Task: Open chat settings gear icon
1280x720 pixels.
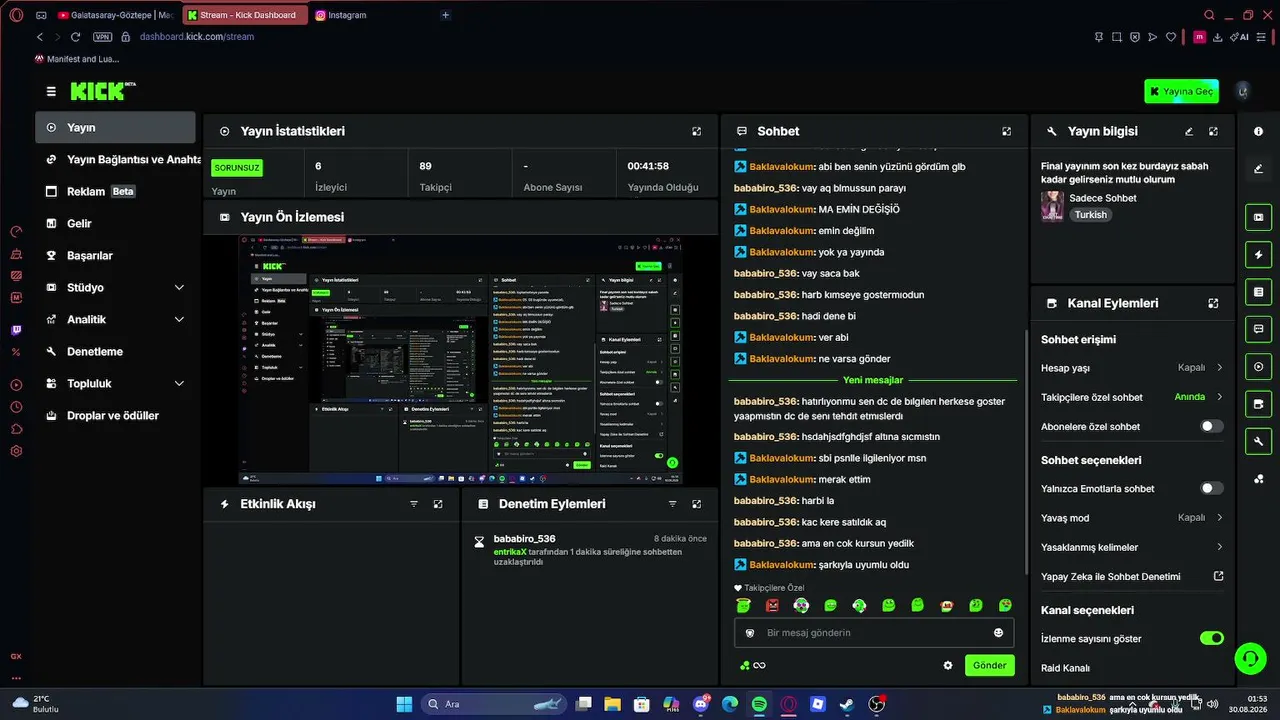Action: pyautogui.click(x=948, y=665)
